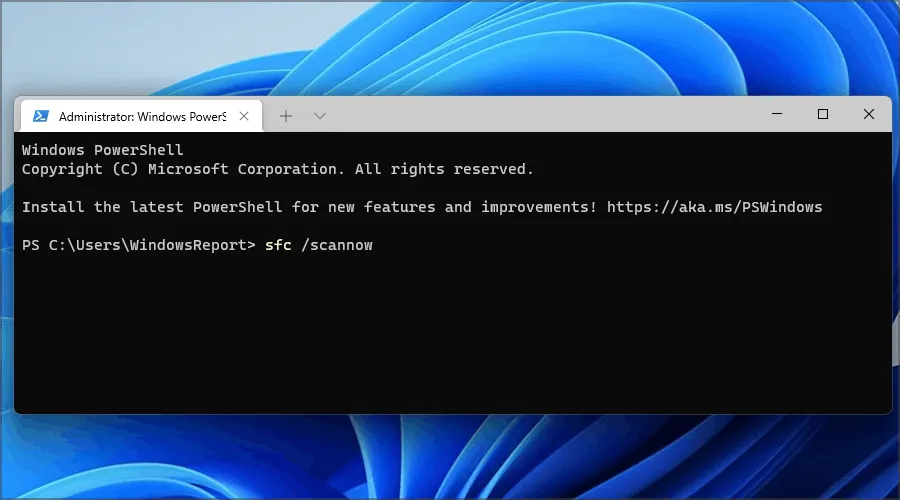The image size is (900, 500).
Task: Click the desktop wallpaper below the window
Action: point(450,460)
